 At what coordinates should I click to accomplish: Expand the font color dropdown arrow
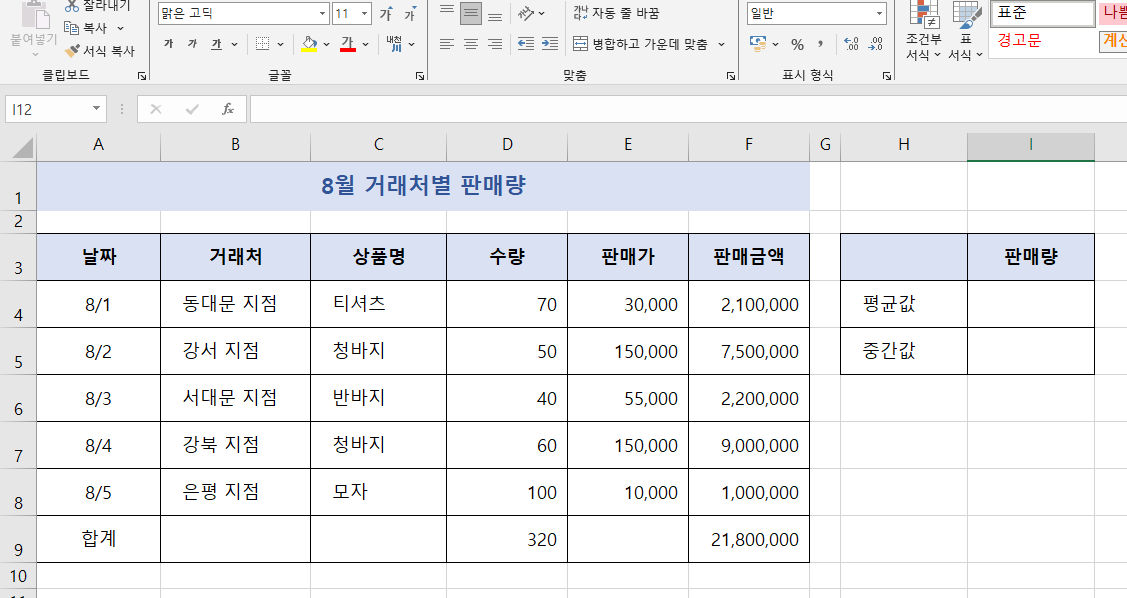(x=365, y=45)
